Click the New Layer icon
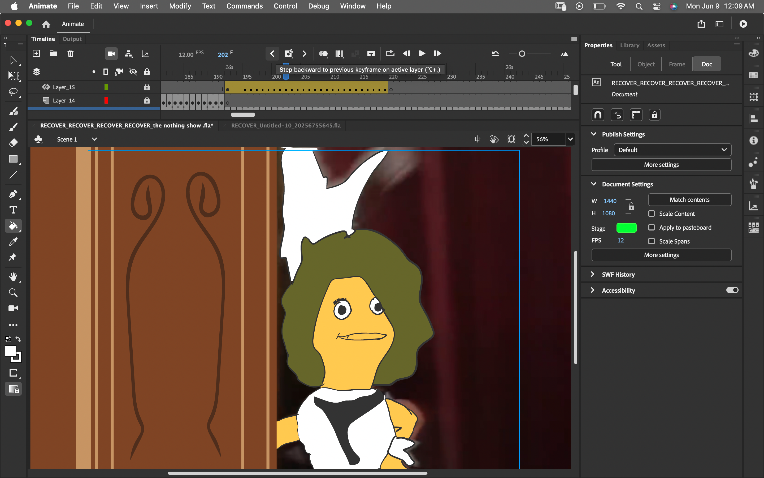The image size is (764, 478). click(37, 54)
